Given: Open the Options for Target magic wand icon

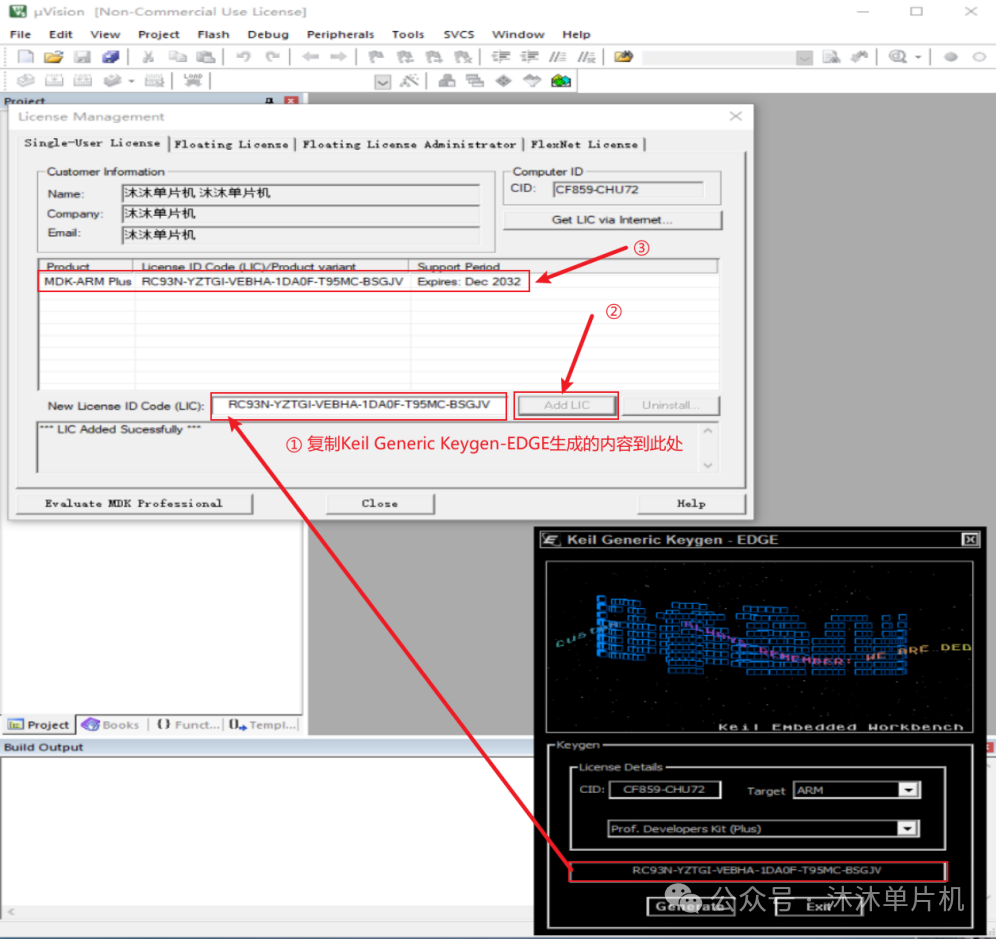Looking at the screenshot, I should (x=409, y=81).
